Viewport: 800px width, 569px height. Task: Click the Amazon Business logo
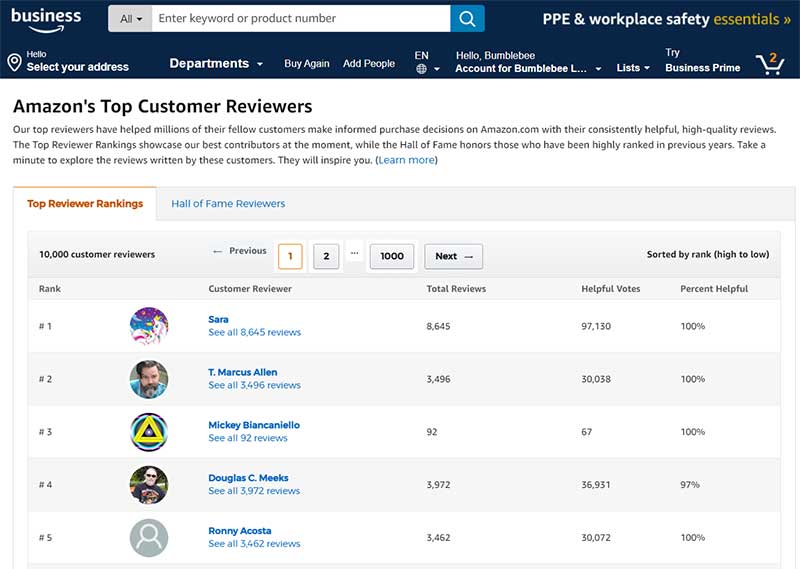pyautogui.click(x=46, y=20)
